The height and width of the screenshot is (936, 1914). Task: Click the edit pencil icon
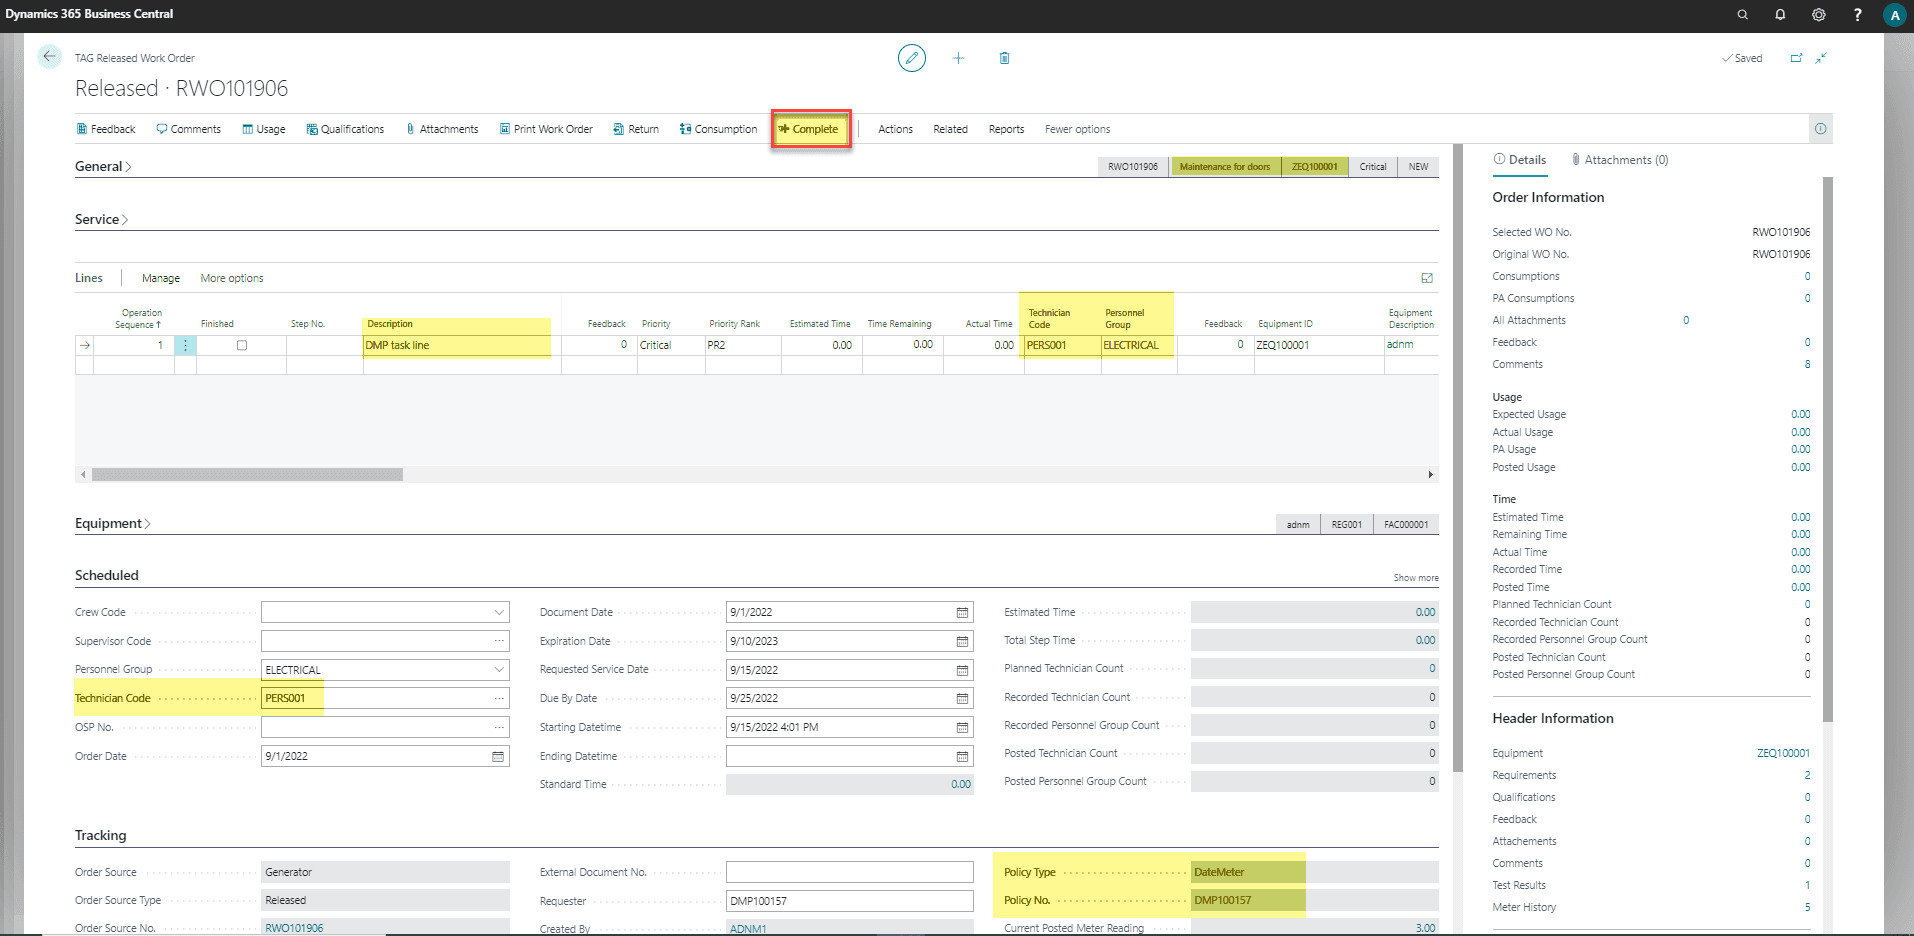[911, 58]
